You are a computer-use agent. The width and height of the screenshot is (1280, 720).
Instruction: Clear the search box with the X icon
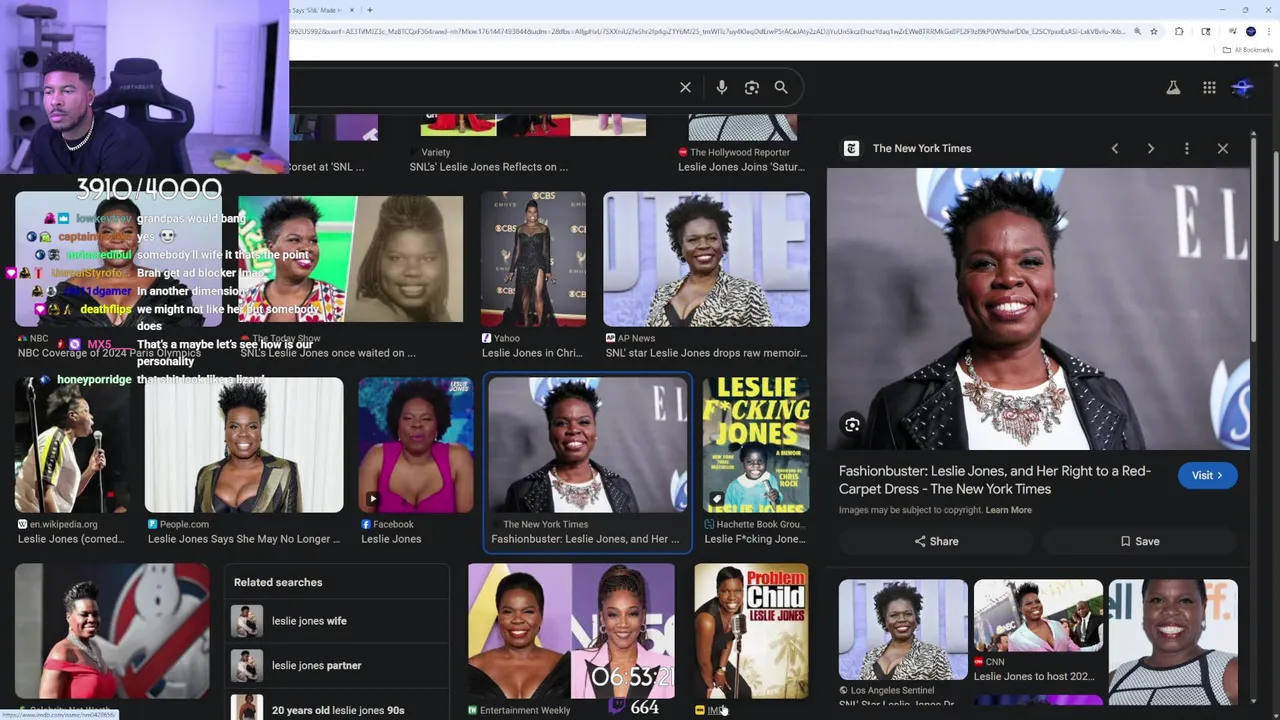(x=685, y=88)
